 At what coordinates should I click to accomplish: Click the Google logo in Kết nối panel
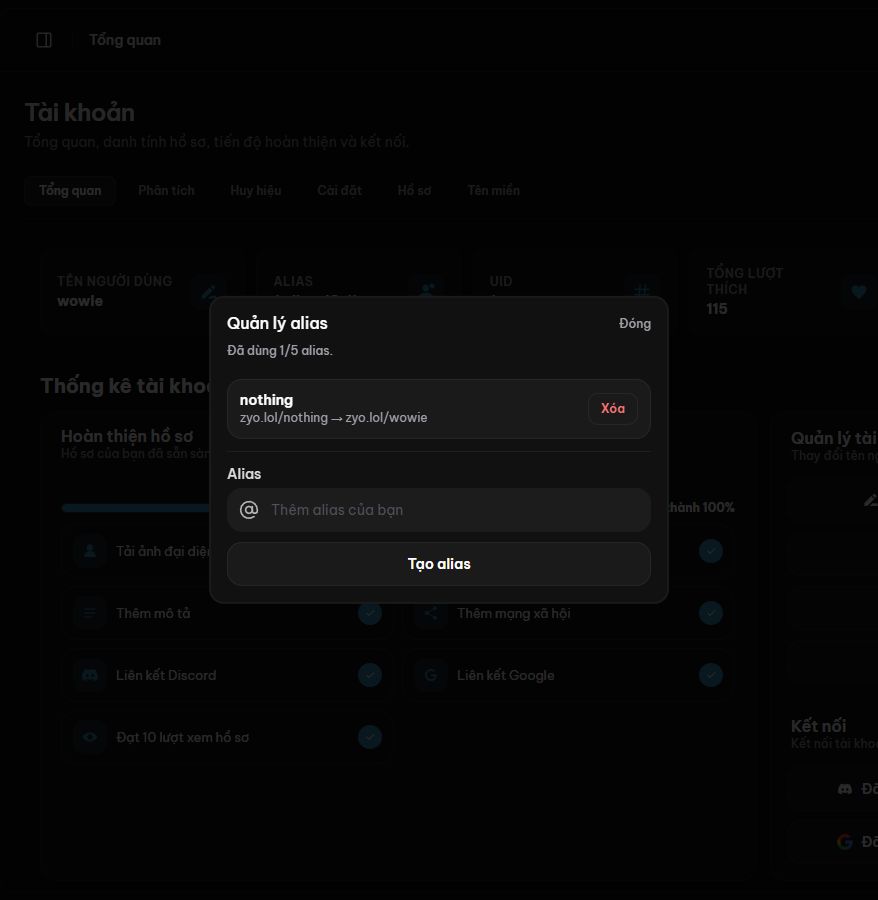(x=845, y=842)
